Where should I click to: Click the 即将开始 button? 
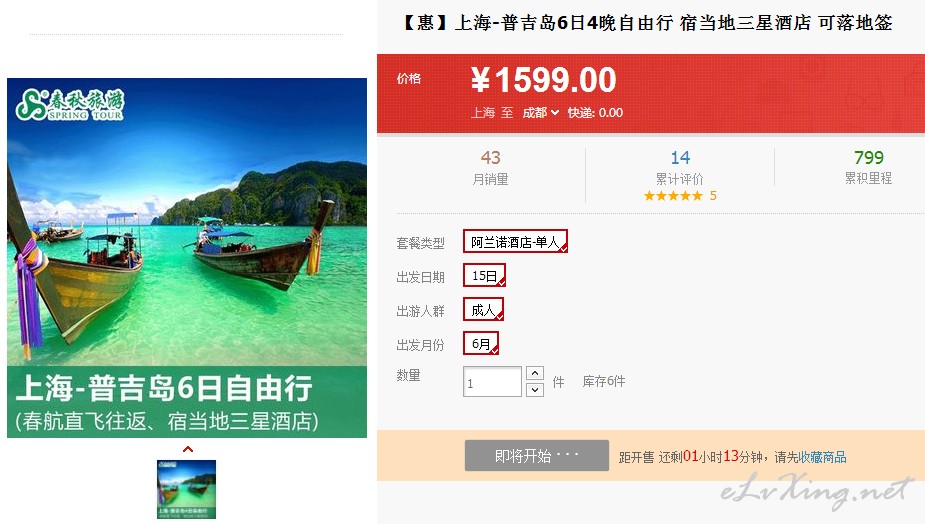pos(536,456)
